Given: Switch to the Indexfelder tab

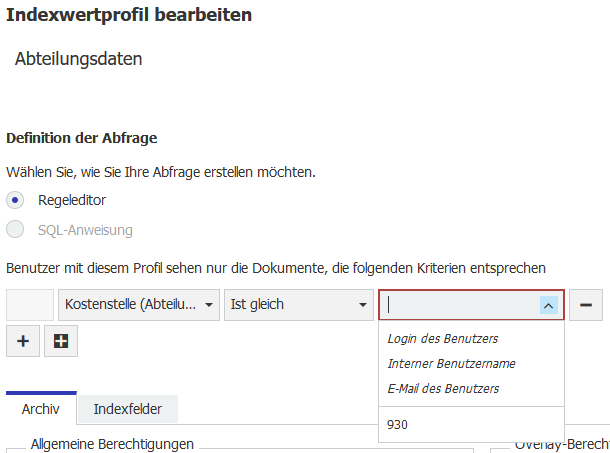Looking at the screenshot, I should tap(127, 408).
